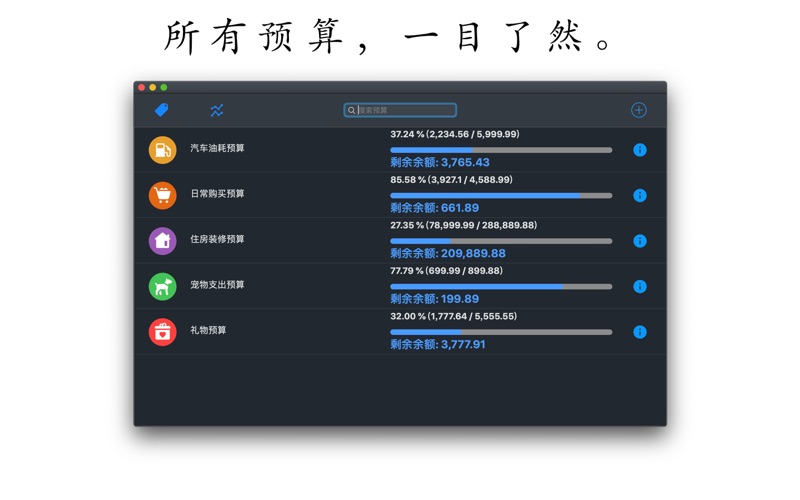Click the magnifier icon in search box
Image resolution: width=800 pixels, height=500 pixels.
pyautogui.click(x=351, y=110)
